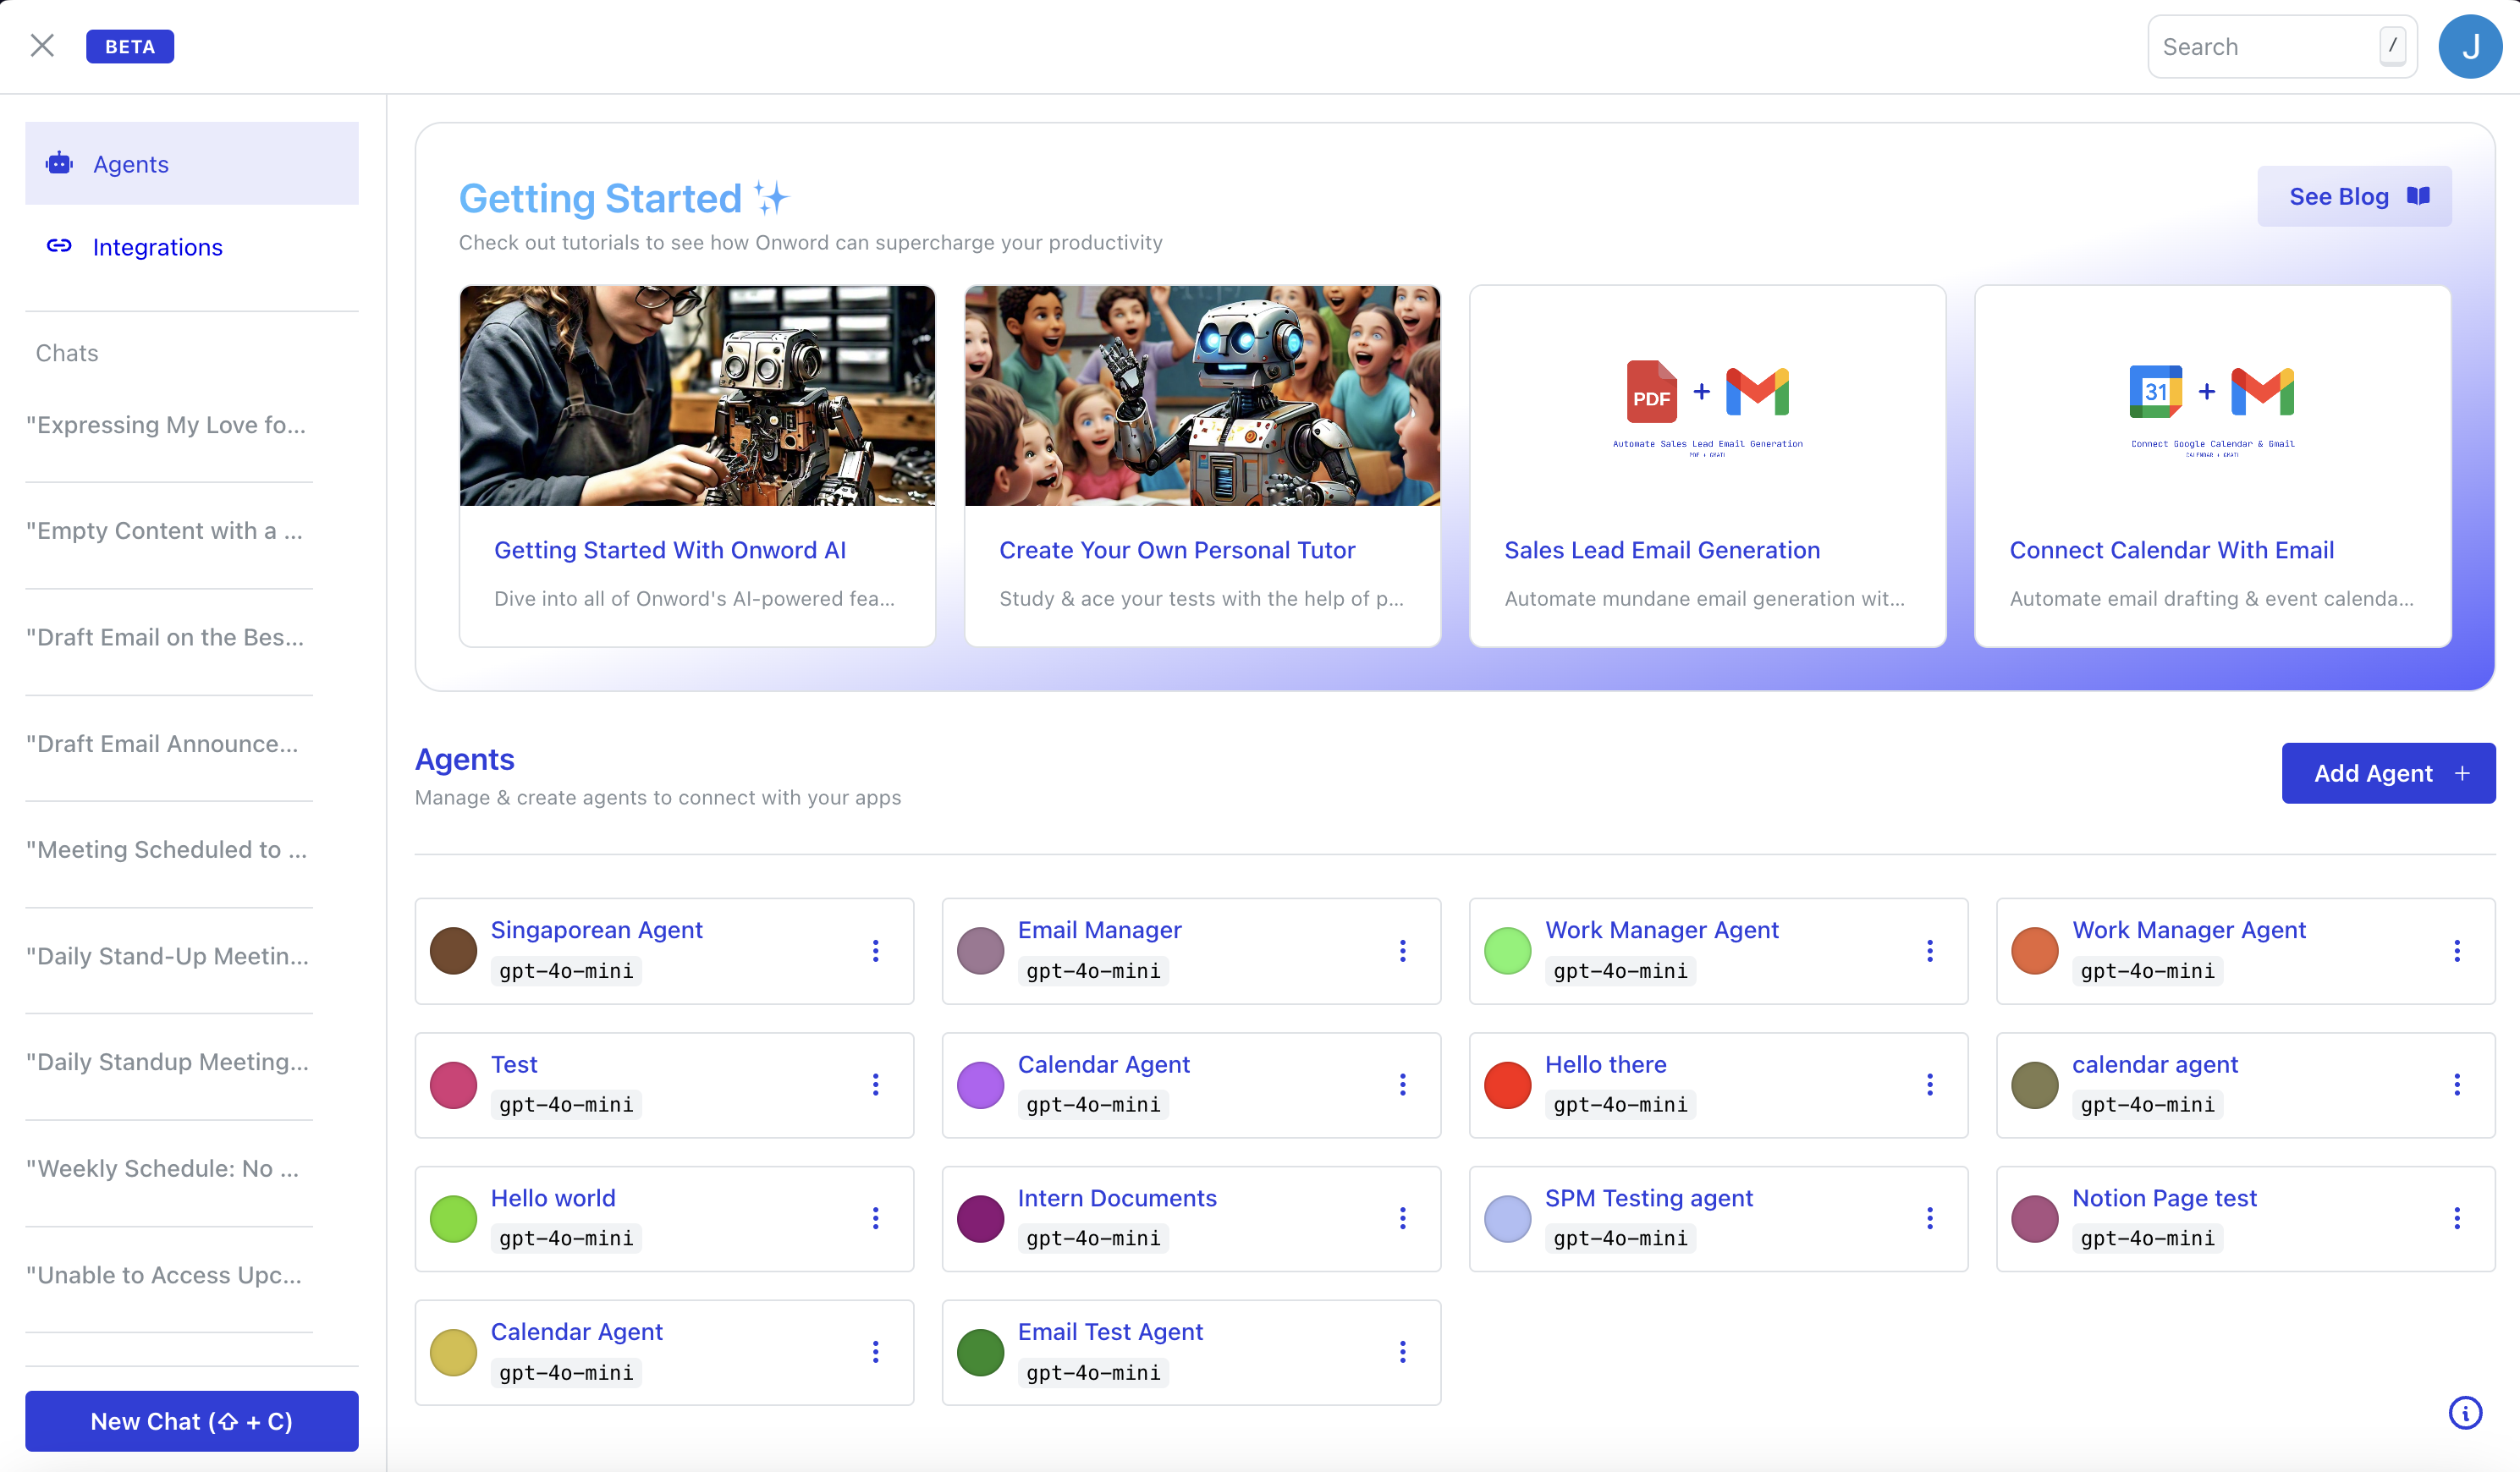Open the J user avatar

click(x=2469, y=46)
